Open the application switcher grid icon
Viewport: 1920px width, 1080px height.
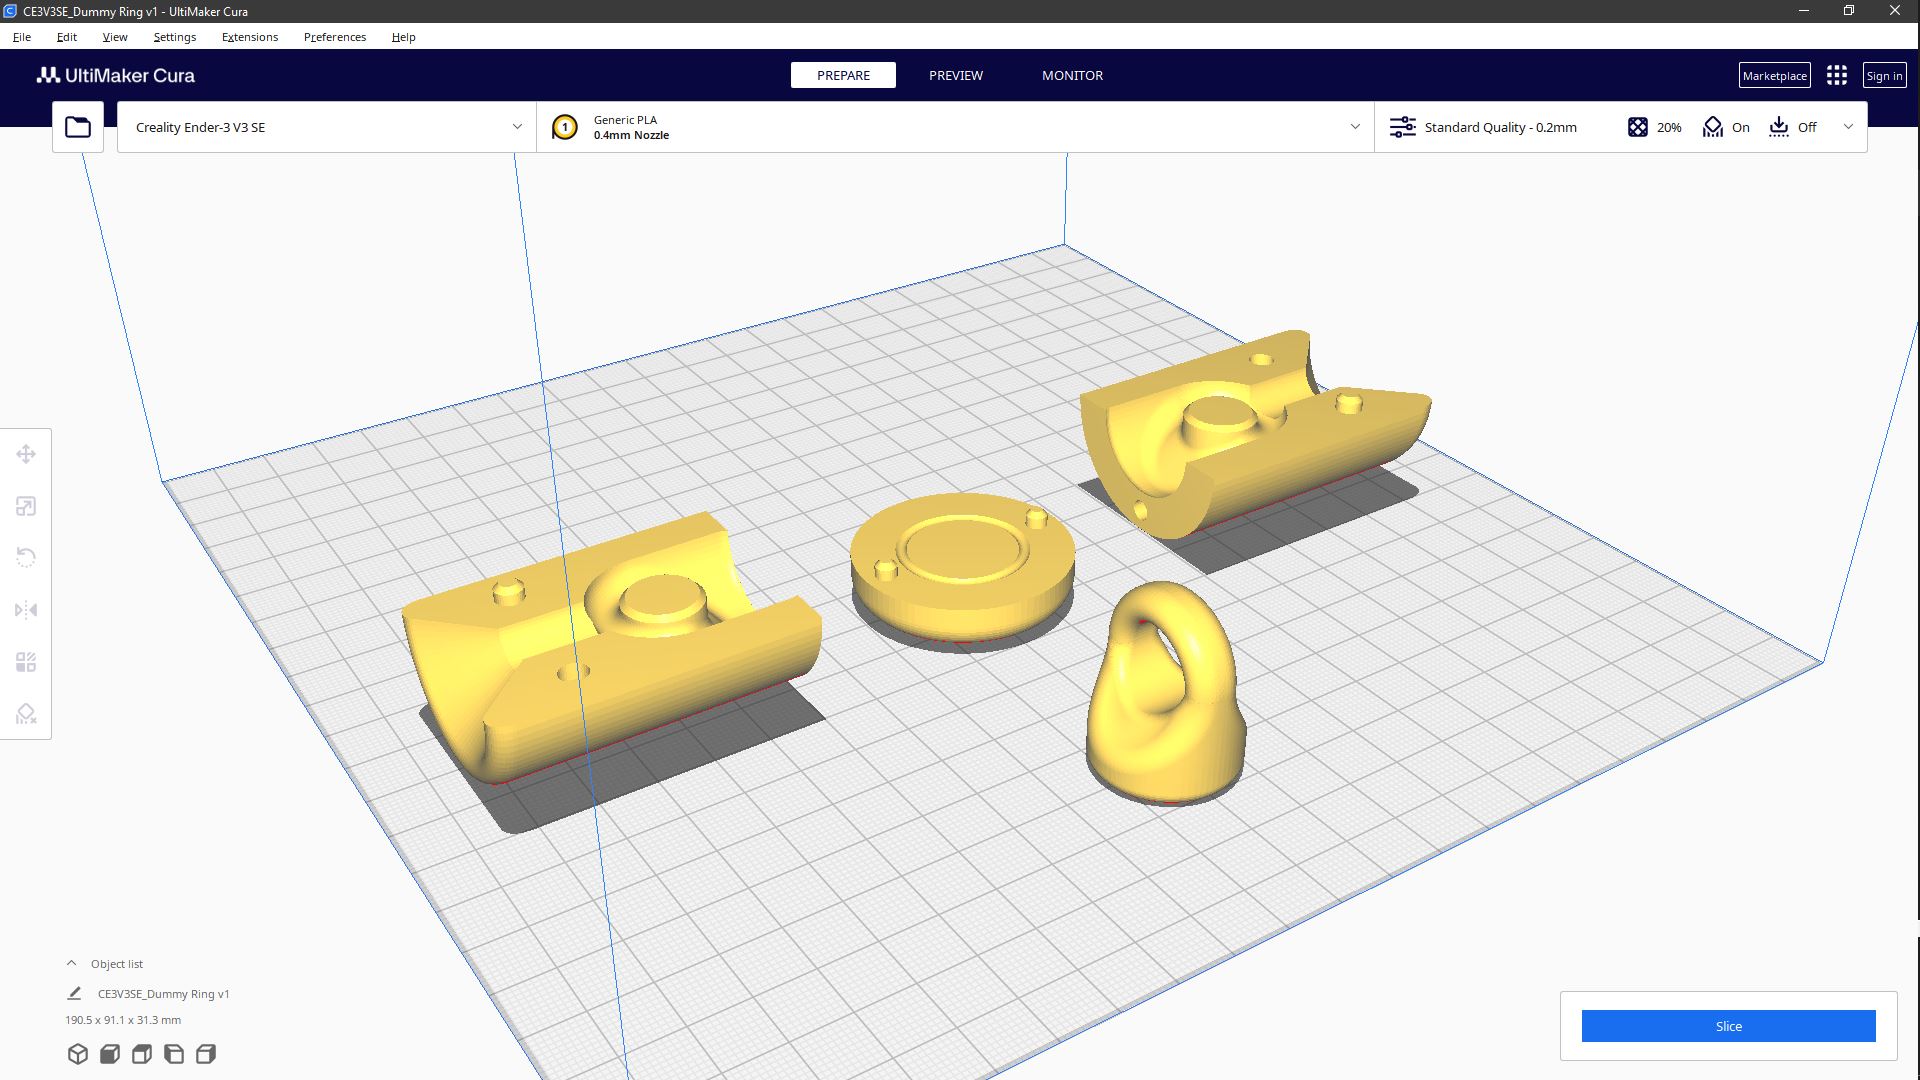(1836, 75)
